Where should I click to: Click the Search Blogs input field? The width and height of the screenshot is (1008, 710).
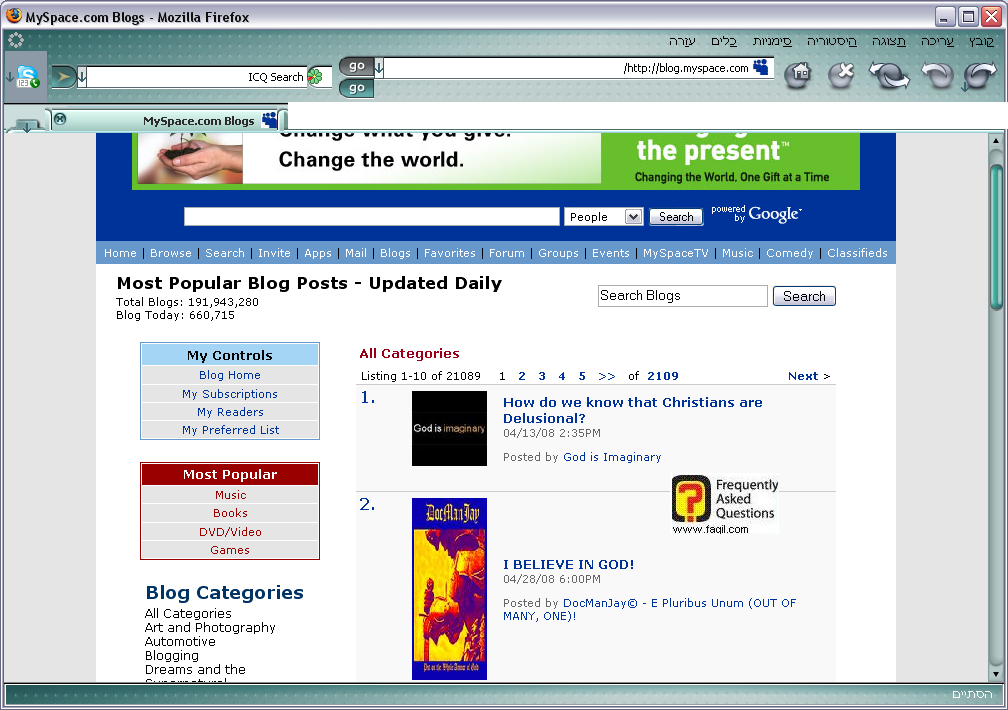coord(682,296)
